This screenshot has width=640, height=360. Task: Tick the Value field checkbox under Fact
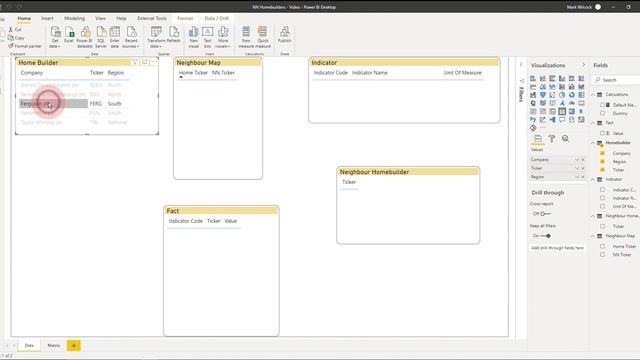coord(602,133)
